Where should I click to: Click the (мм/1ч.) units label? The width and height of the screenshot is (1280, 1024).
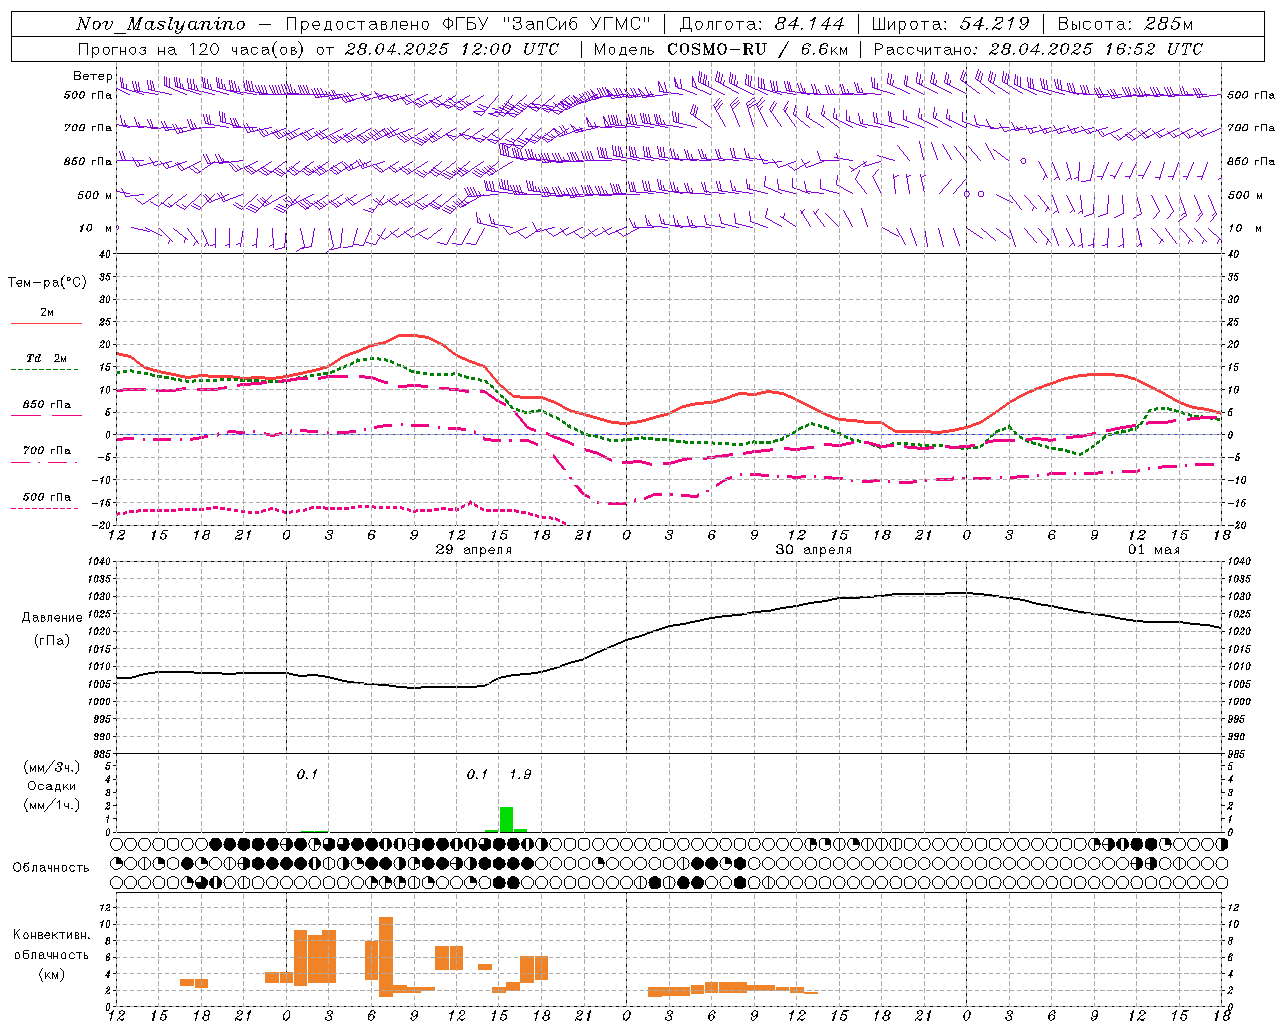pyautogui.click(x=52, y=805)
